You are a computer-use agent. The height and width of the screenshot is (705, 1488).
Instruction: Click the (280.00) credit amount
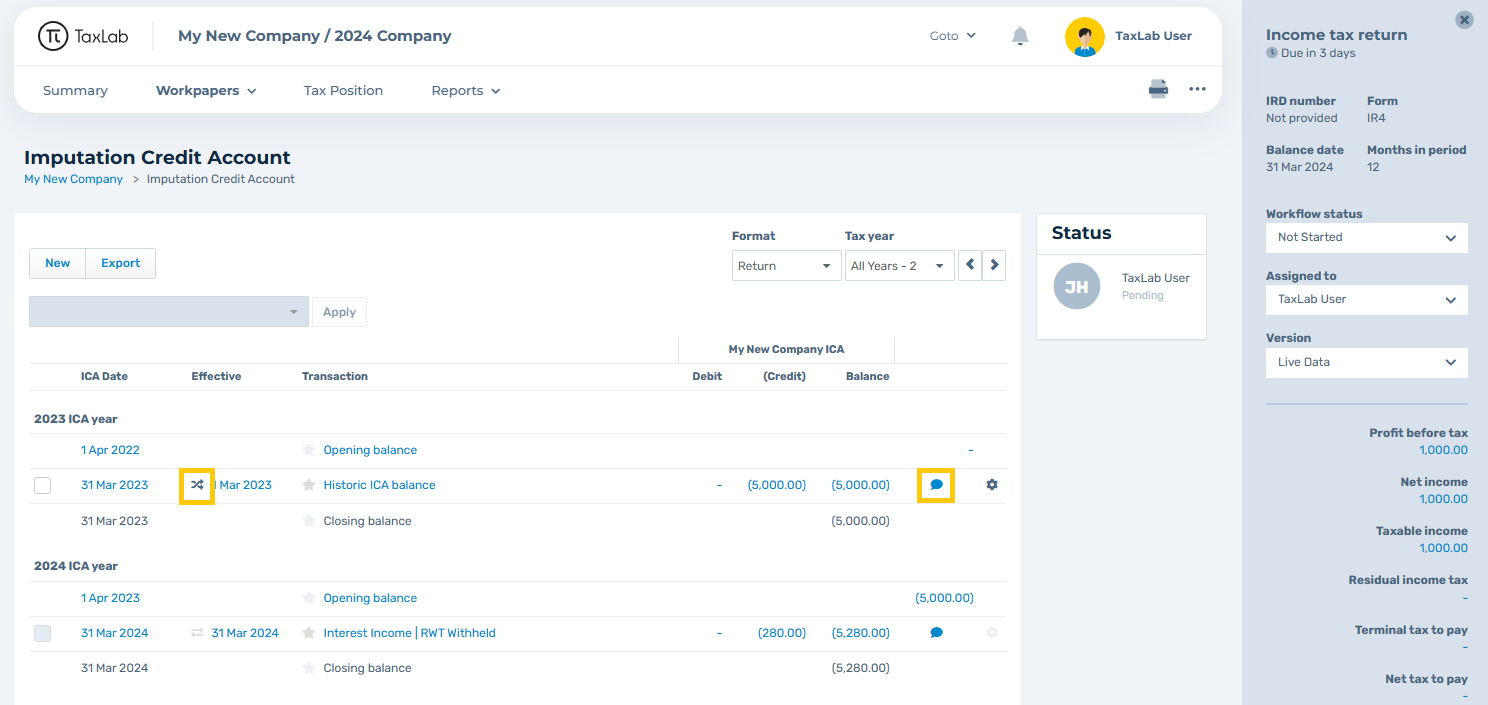[x=782, y=633]
